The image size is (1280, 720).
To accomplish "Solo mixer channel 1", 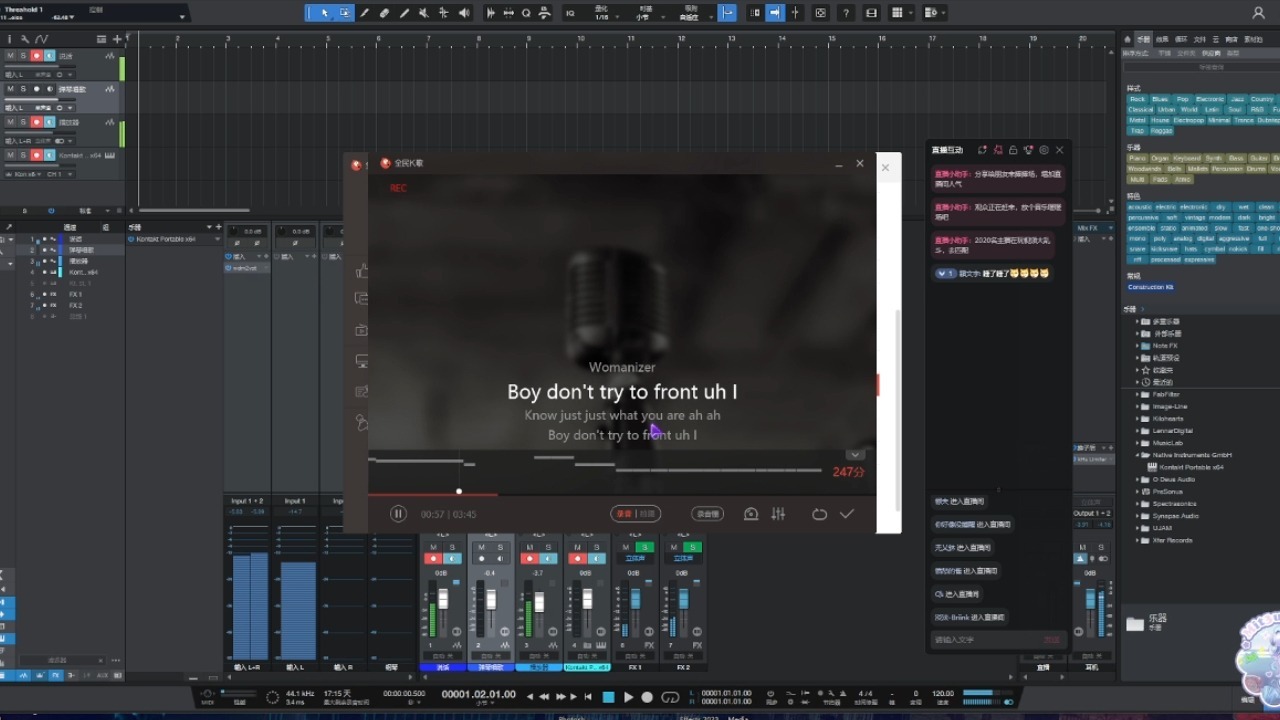I will point(451,547).
